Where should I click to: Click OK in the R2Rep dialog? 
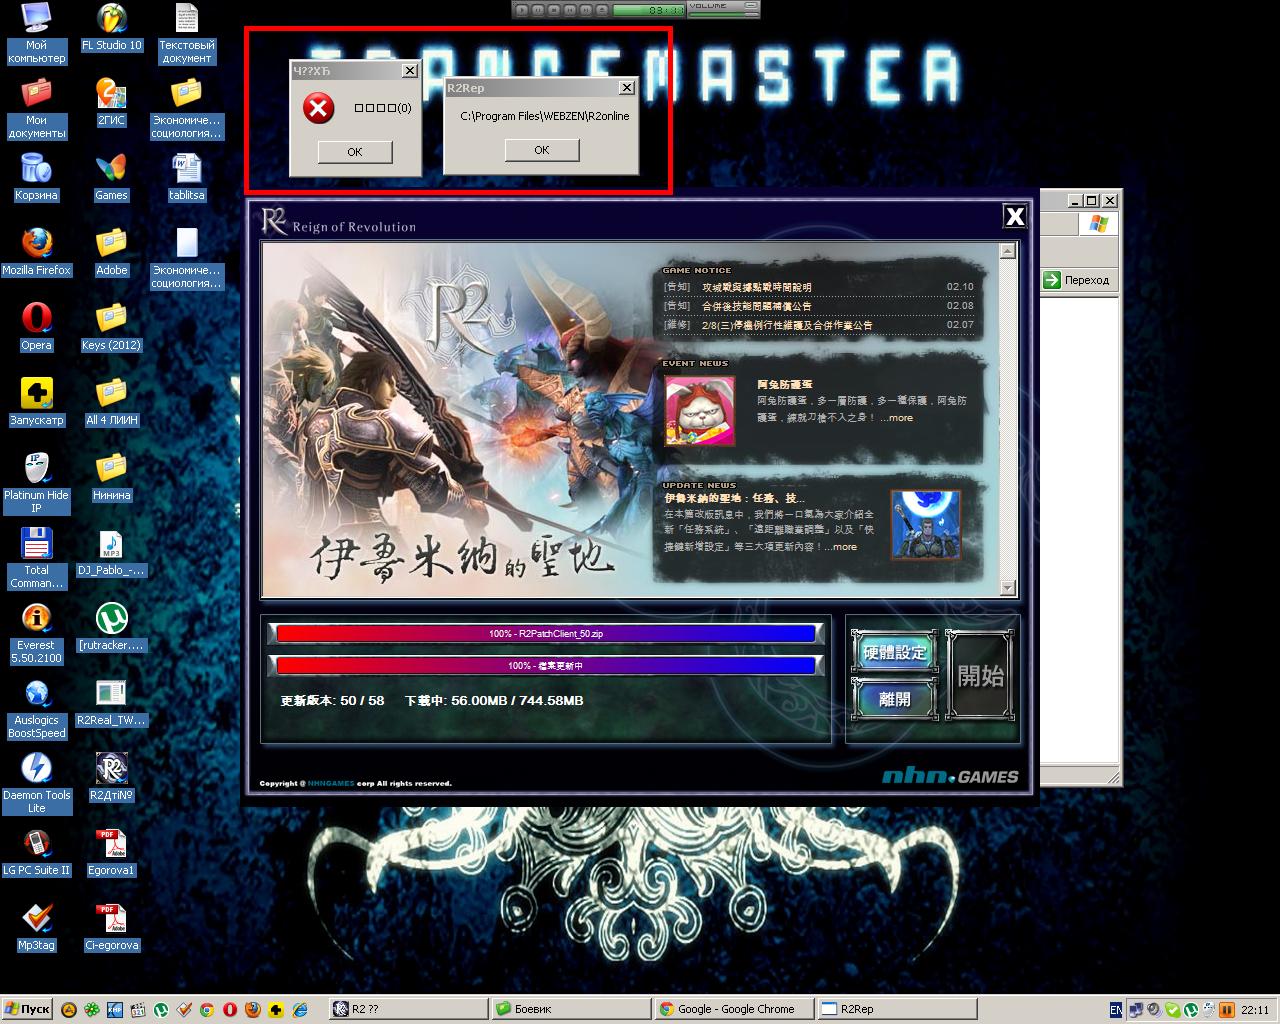pyautogui.click(x=541, y=150)
